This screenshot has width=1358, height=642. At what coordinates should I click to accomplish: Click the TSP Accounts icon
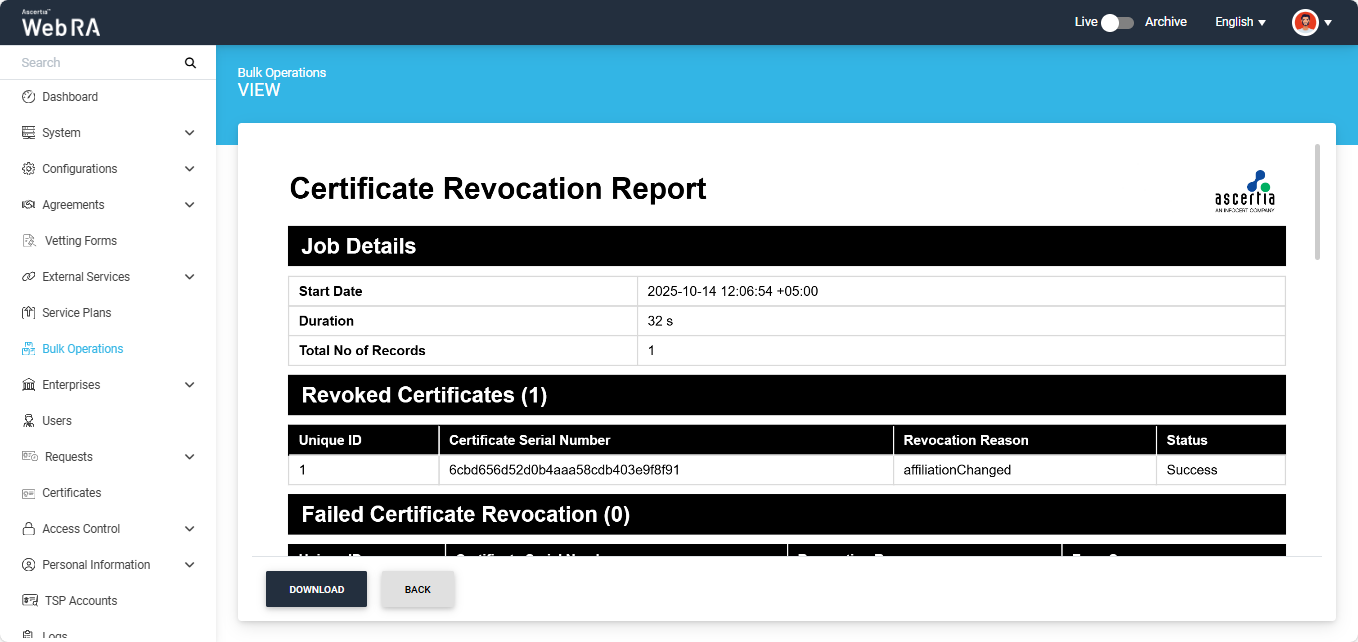(30, 601)
